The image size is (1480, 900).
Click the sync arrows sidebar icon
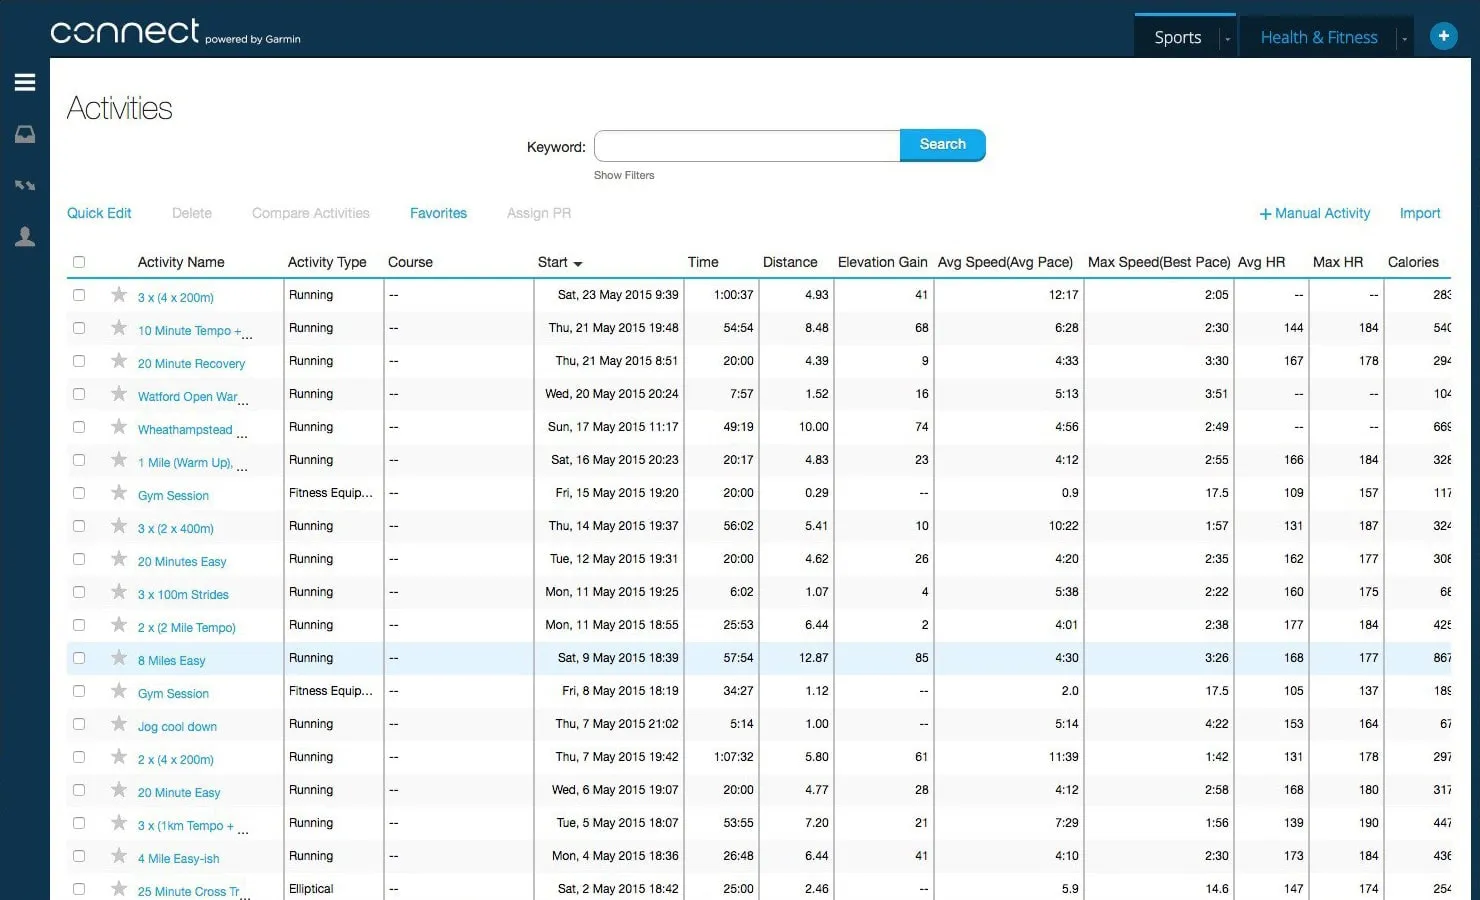coord(25,185)
